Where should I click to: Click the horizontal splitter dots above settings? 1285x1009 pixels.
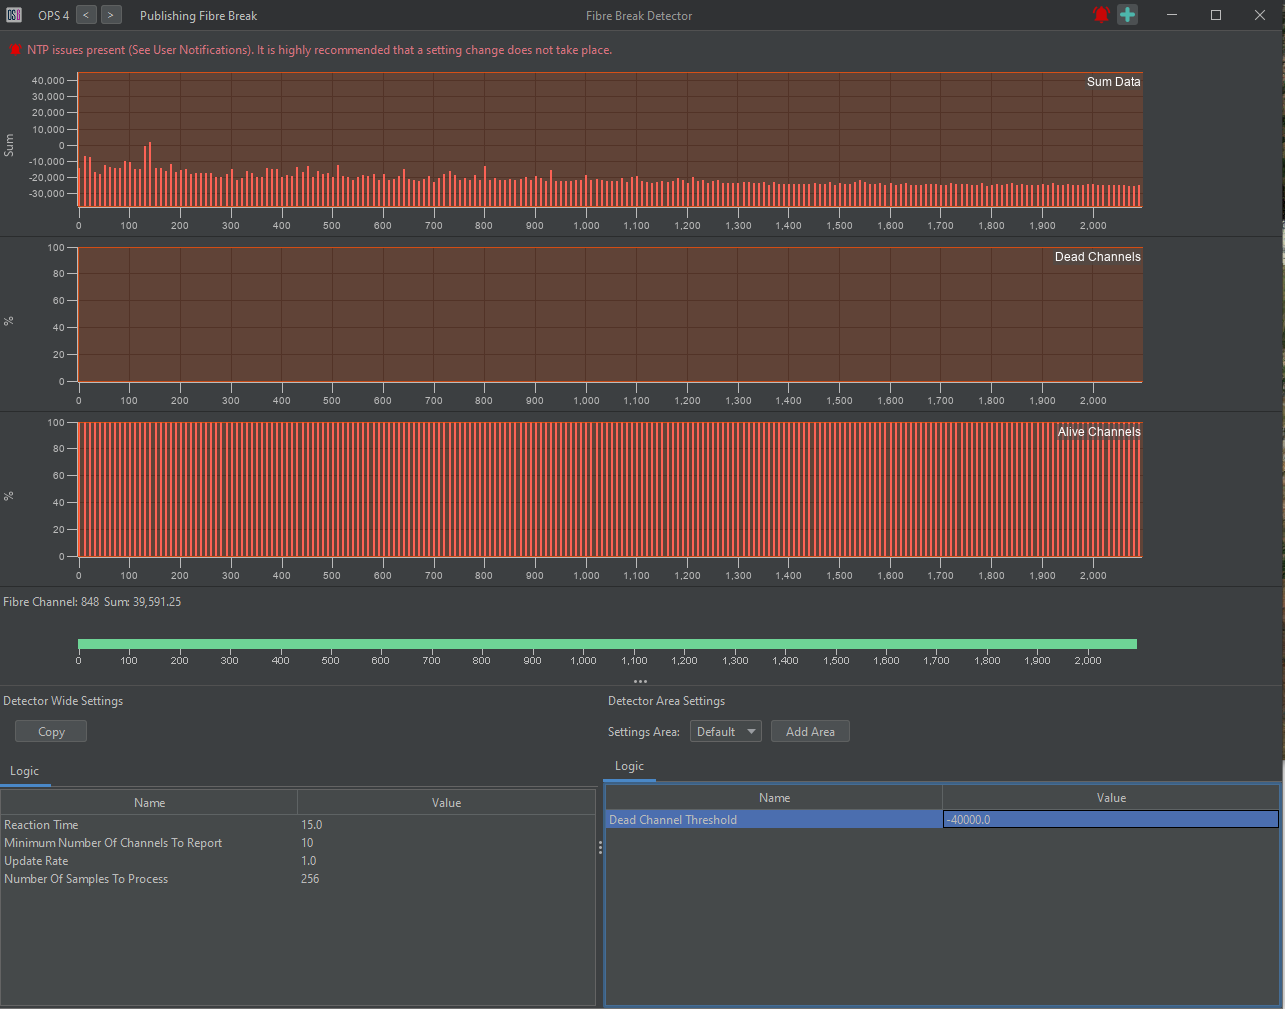pos(640,681)
